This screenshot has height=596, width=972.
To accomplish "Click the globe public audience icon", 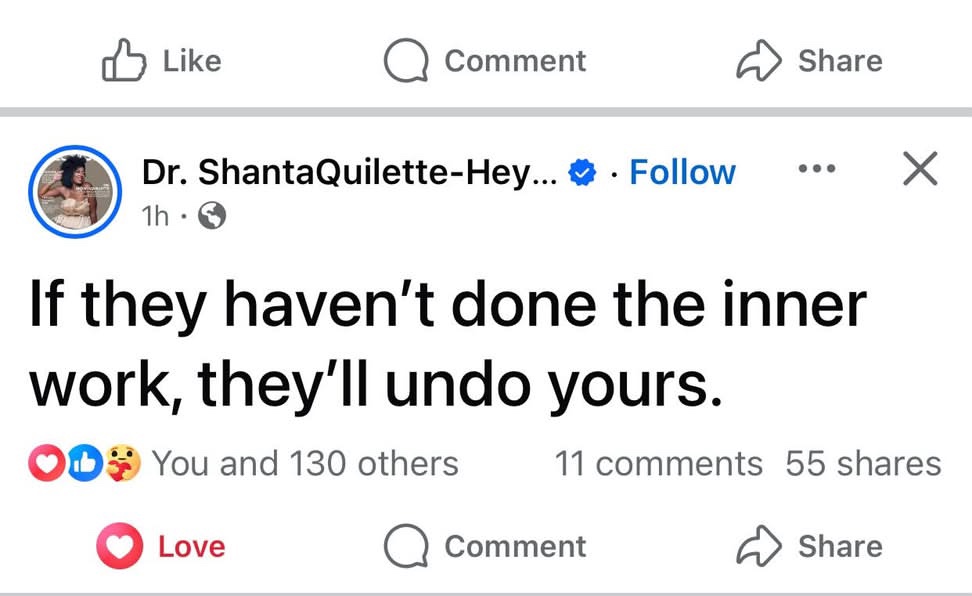I will click(211, 216).
